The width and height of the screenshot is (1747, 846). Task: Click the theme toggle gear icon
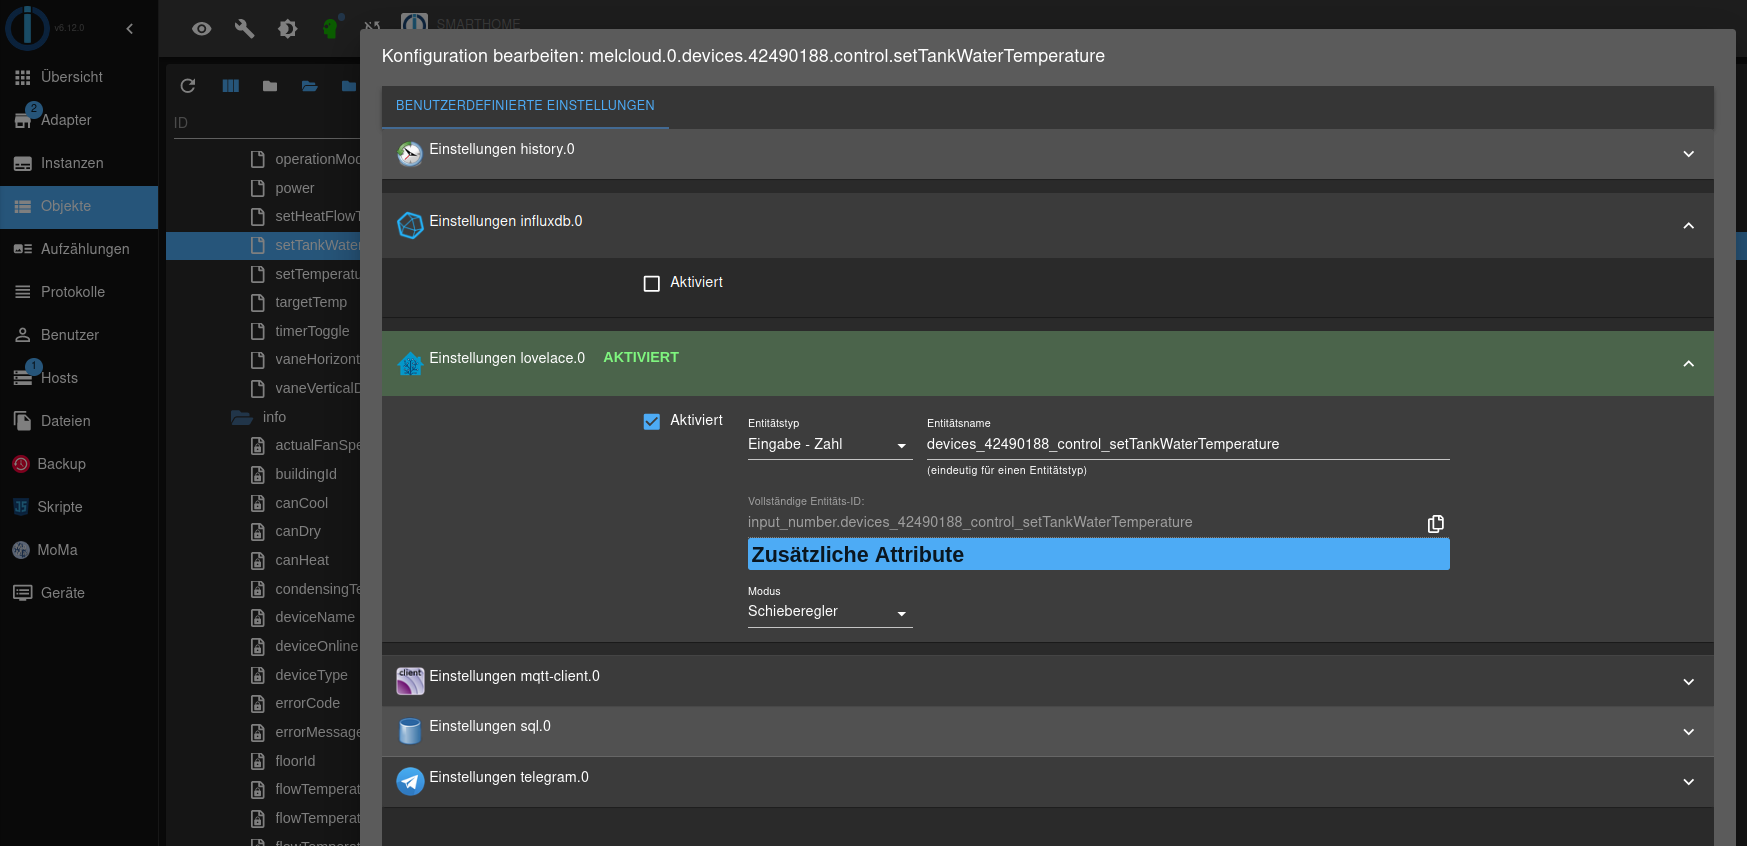(288, 29)
